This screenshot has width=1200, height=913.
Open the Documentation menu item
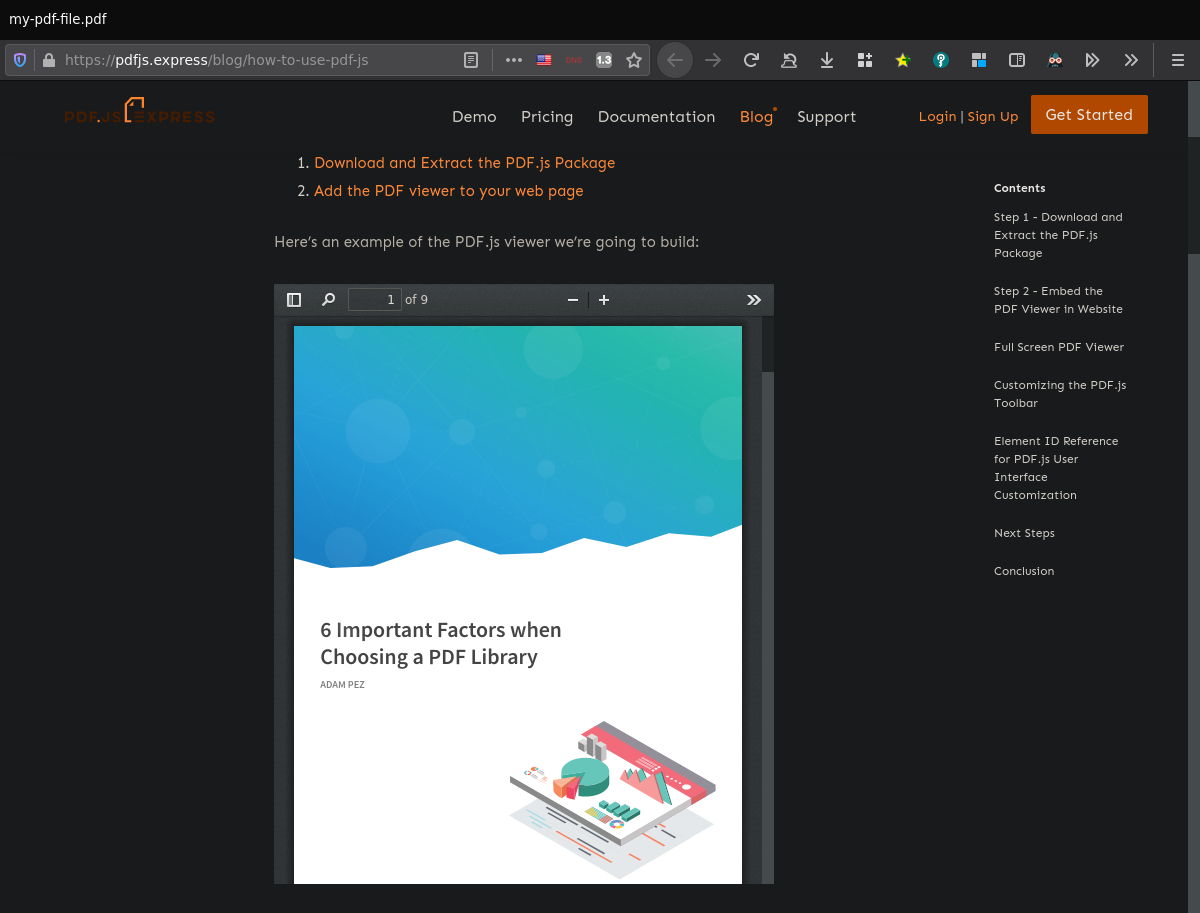coord(656,117)
